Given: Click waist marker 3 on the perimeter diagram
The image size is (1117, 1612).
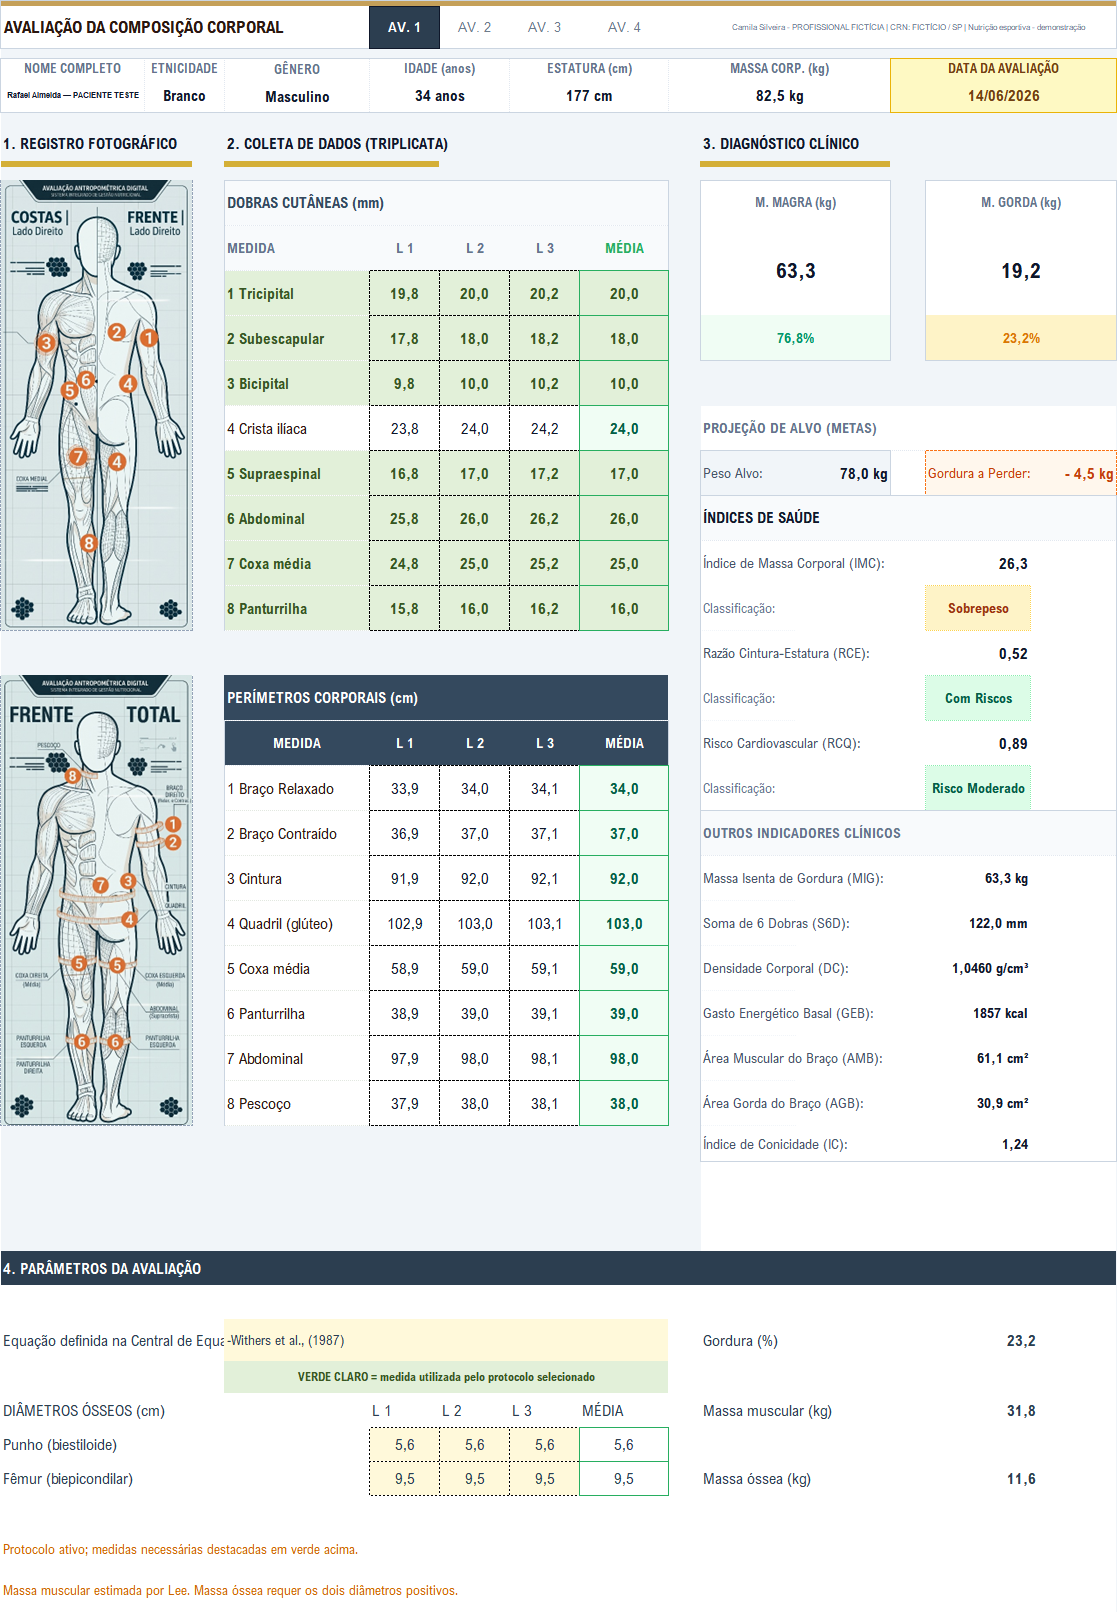Looking at the screenshot, I should (x=128, y=881).
